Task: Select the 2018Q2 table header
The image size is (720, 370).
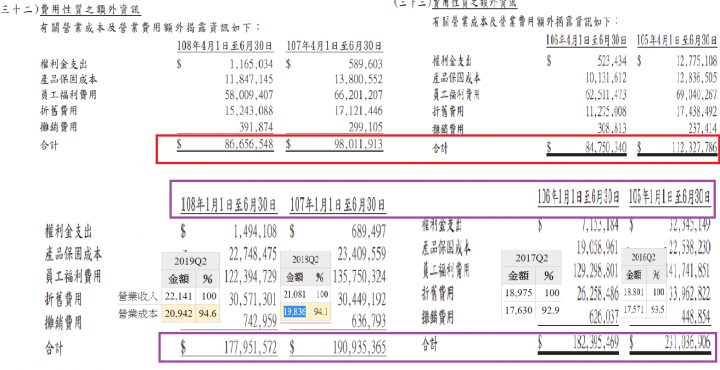Action: click(x=305, y=260)
